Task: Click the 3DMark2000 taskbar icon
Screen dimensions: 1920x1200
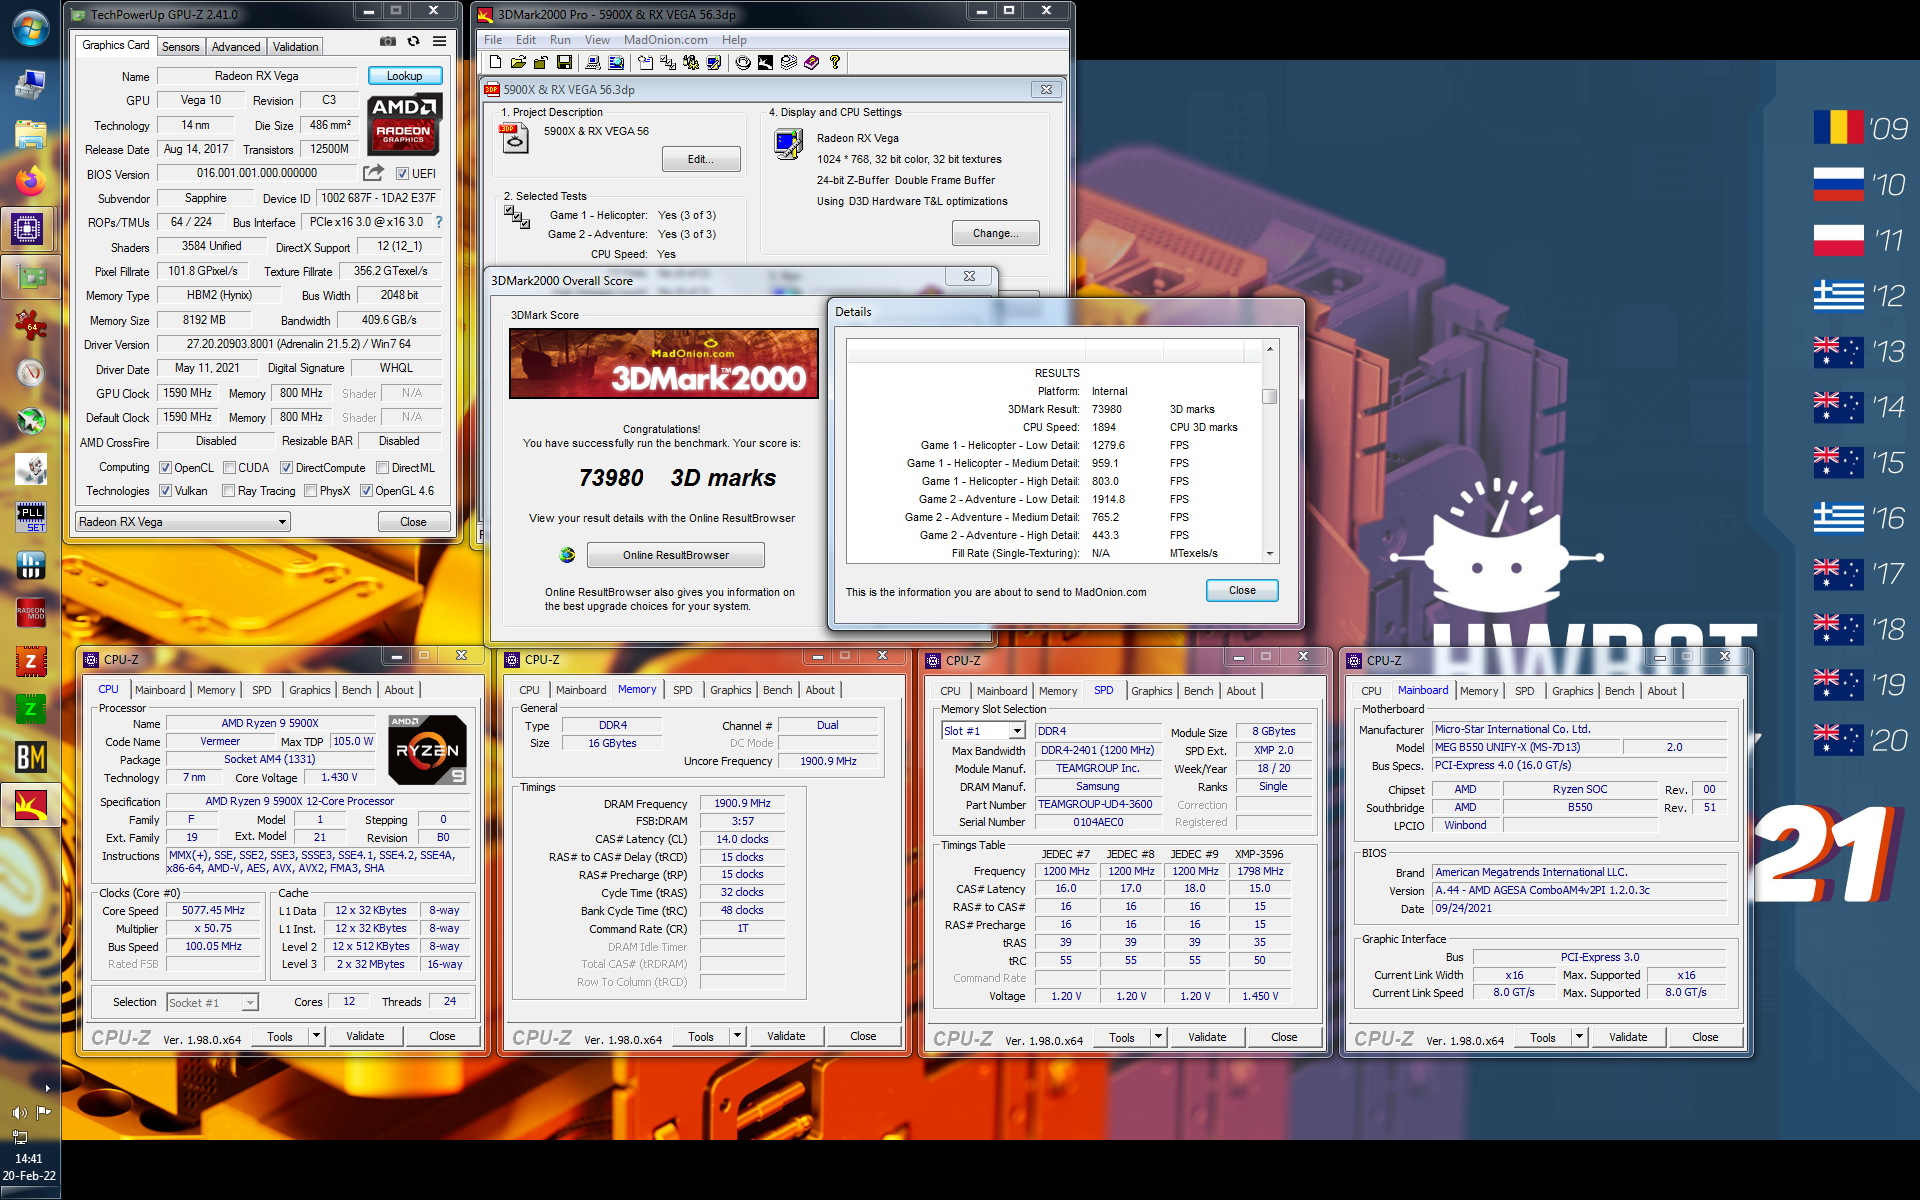Action: (30, 804)
